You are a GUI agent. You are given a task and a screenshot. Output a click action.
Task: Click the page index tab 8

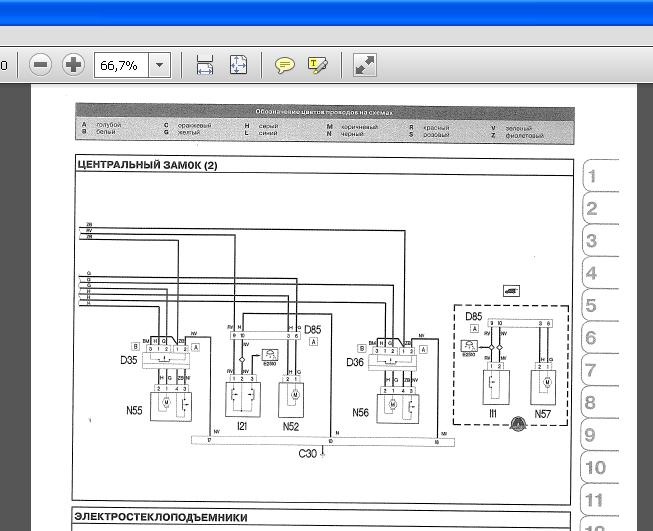tap(600, 402)
